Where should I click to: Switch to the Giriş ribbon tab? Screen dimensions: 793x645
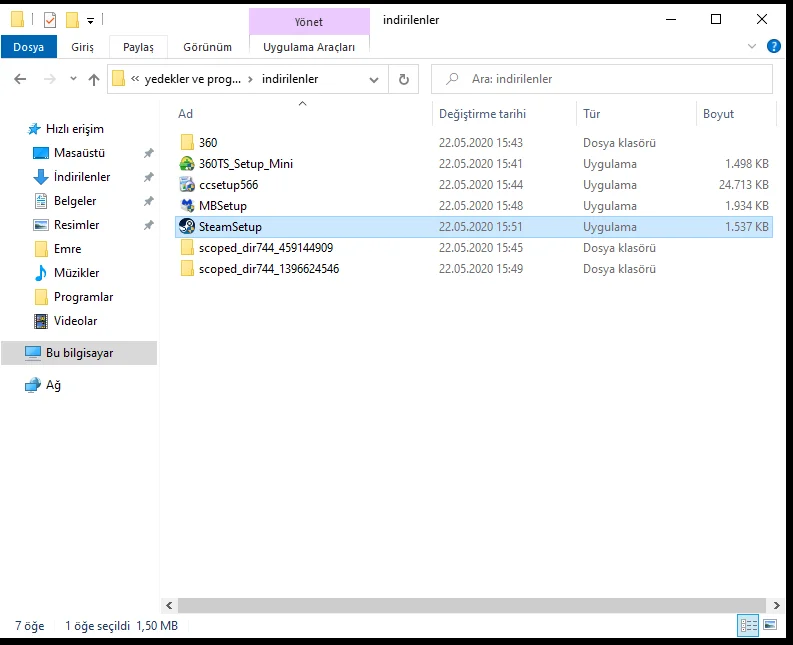click(82, 47)
